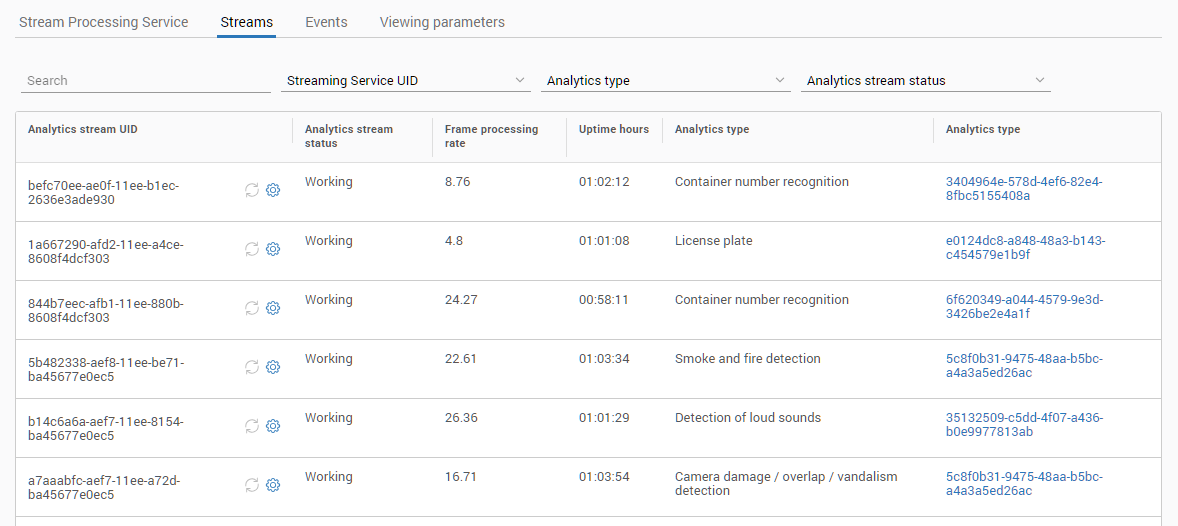Click refresh icon for stream befc70ee
This screenshot has height=526, width=1178.
click(252, 190)
